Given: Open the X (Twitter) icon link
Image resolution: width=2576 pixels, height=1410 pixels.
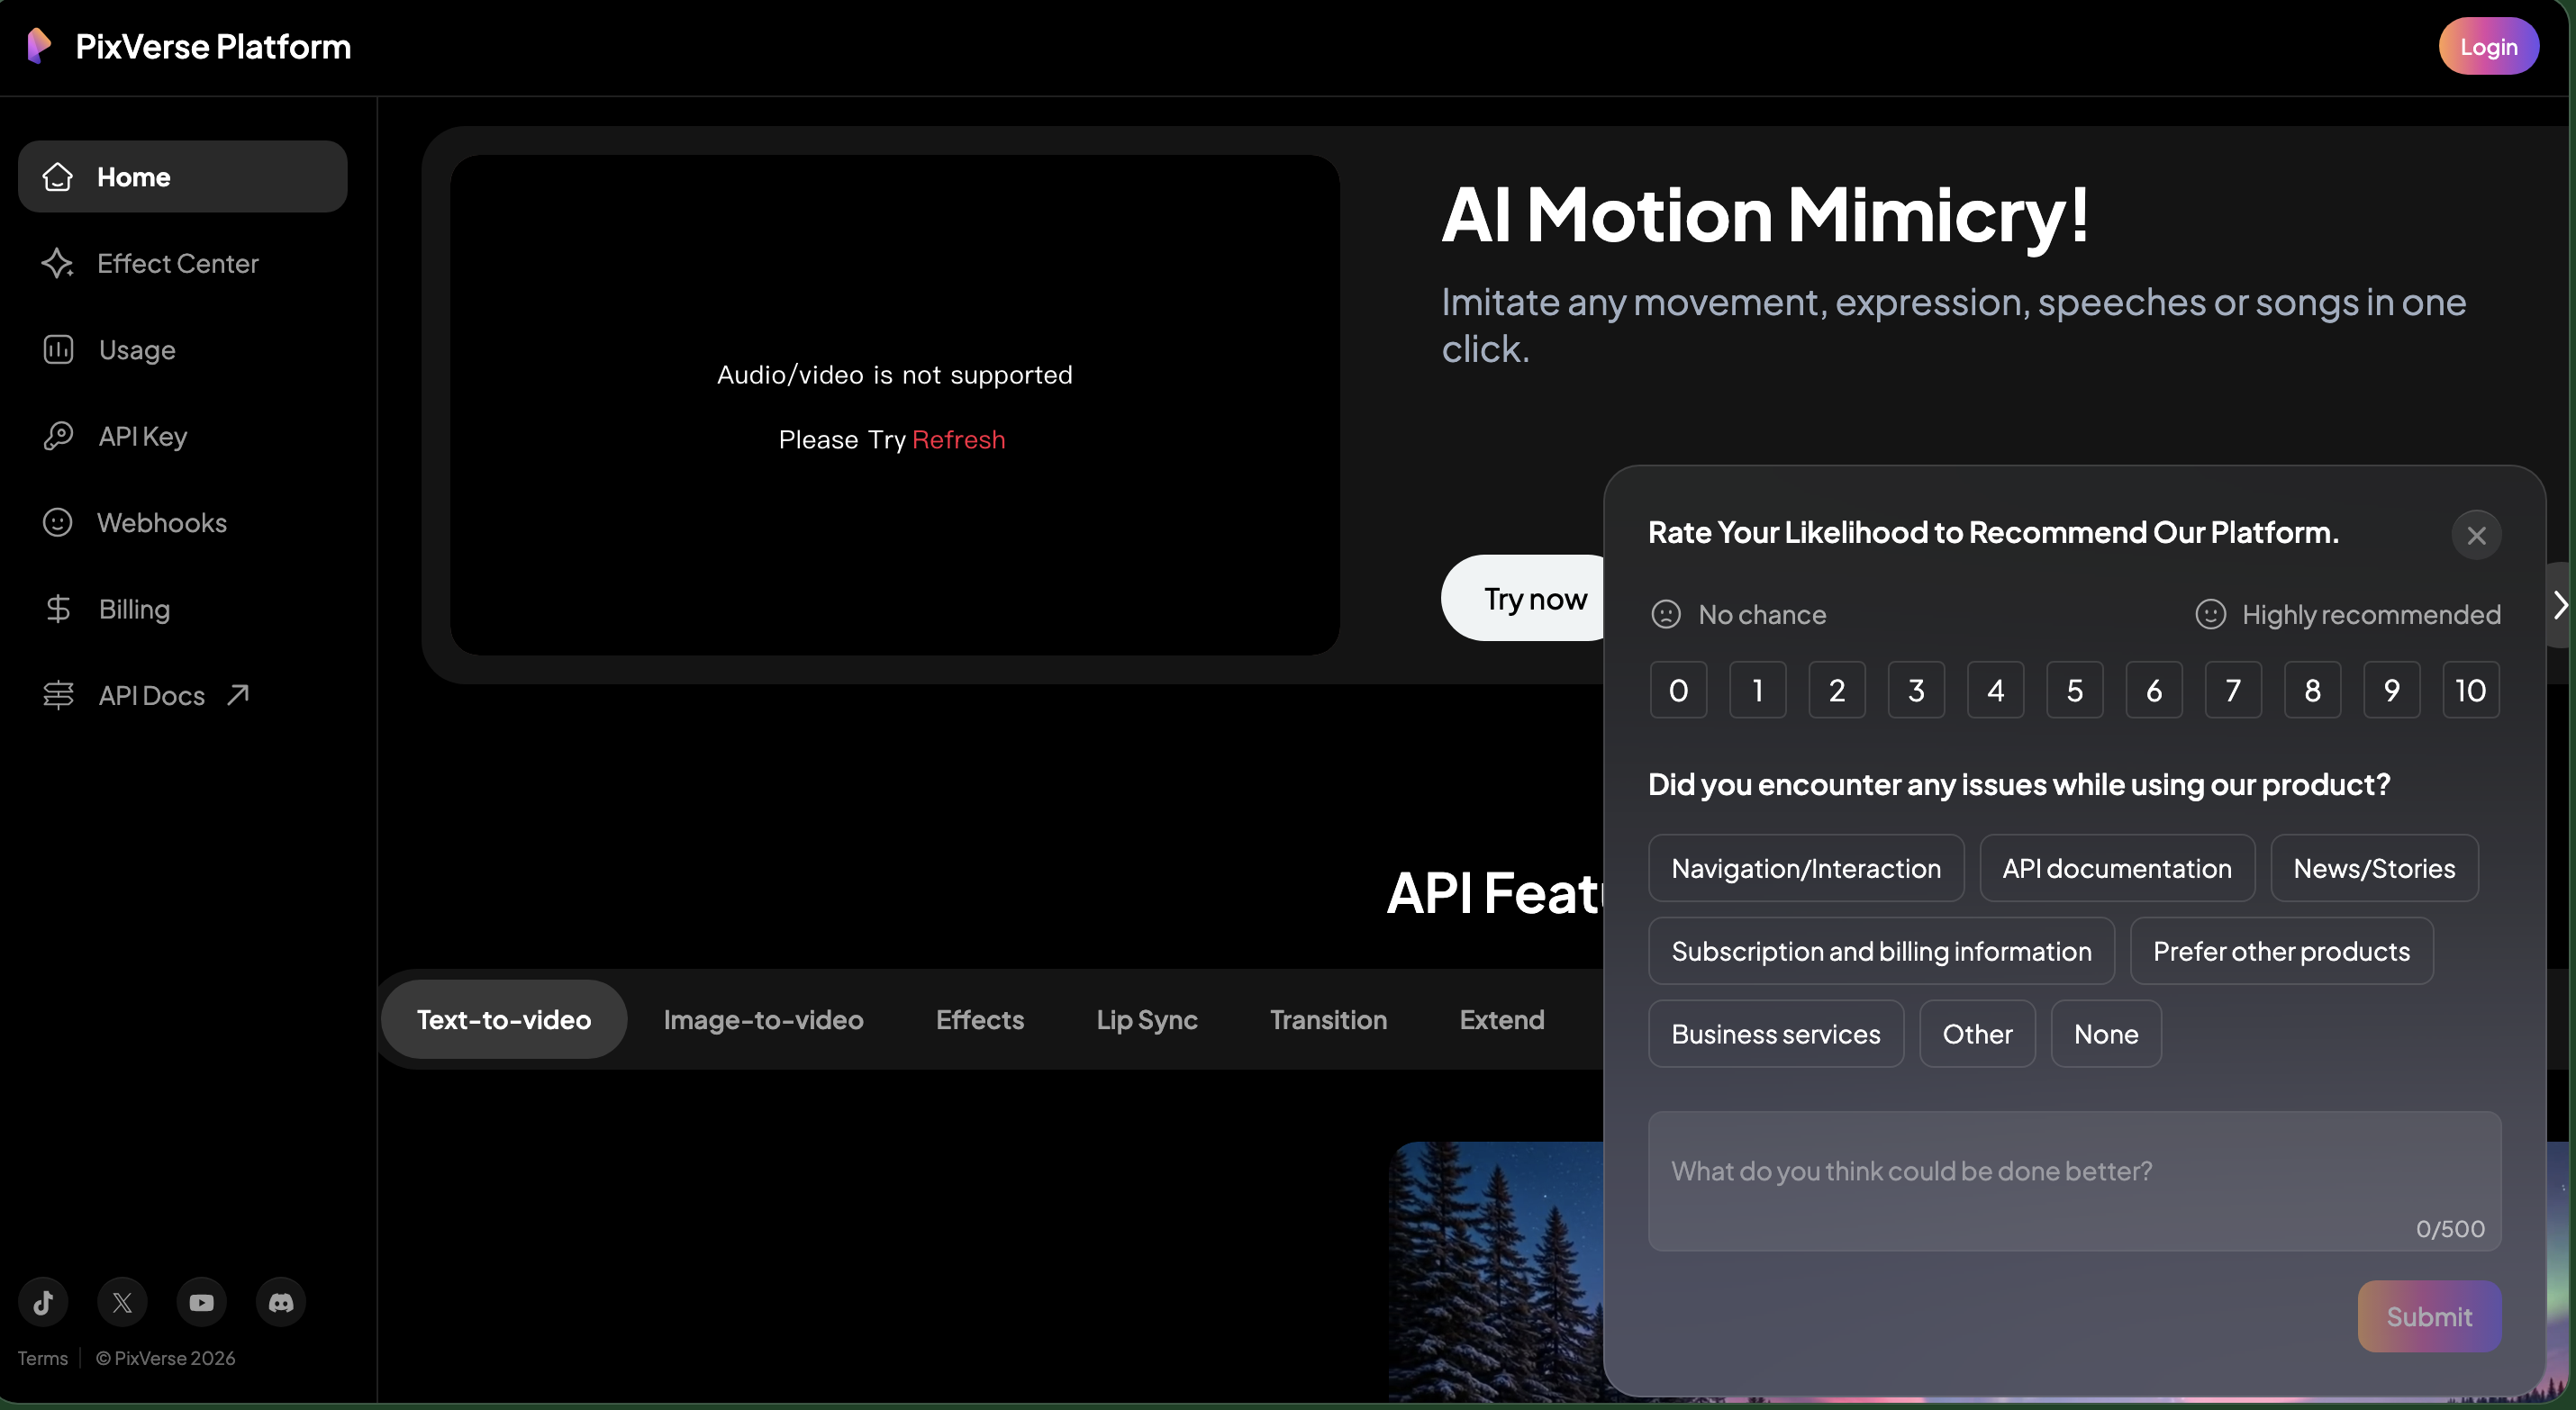Looking at the screenshot, I should 122,1302.
